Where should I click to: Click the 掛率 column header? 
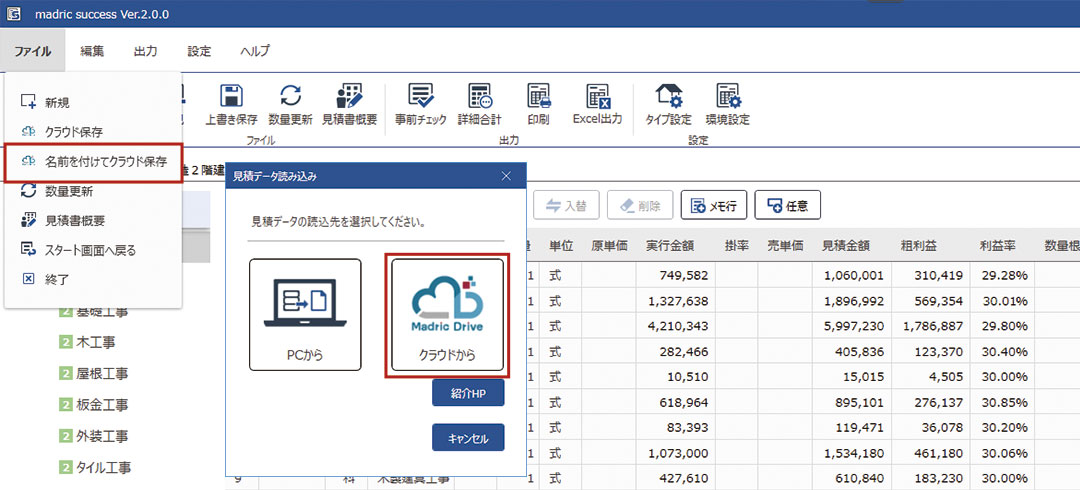tap(736, 246)
